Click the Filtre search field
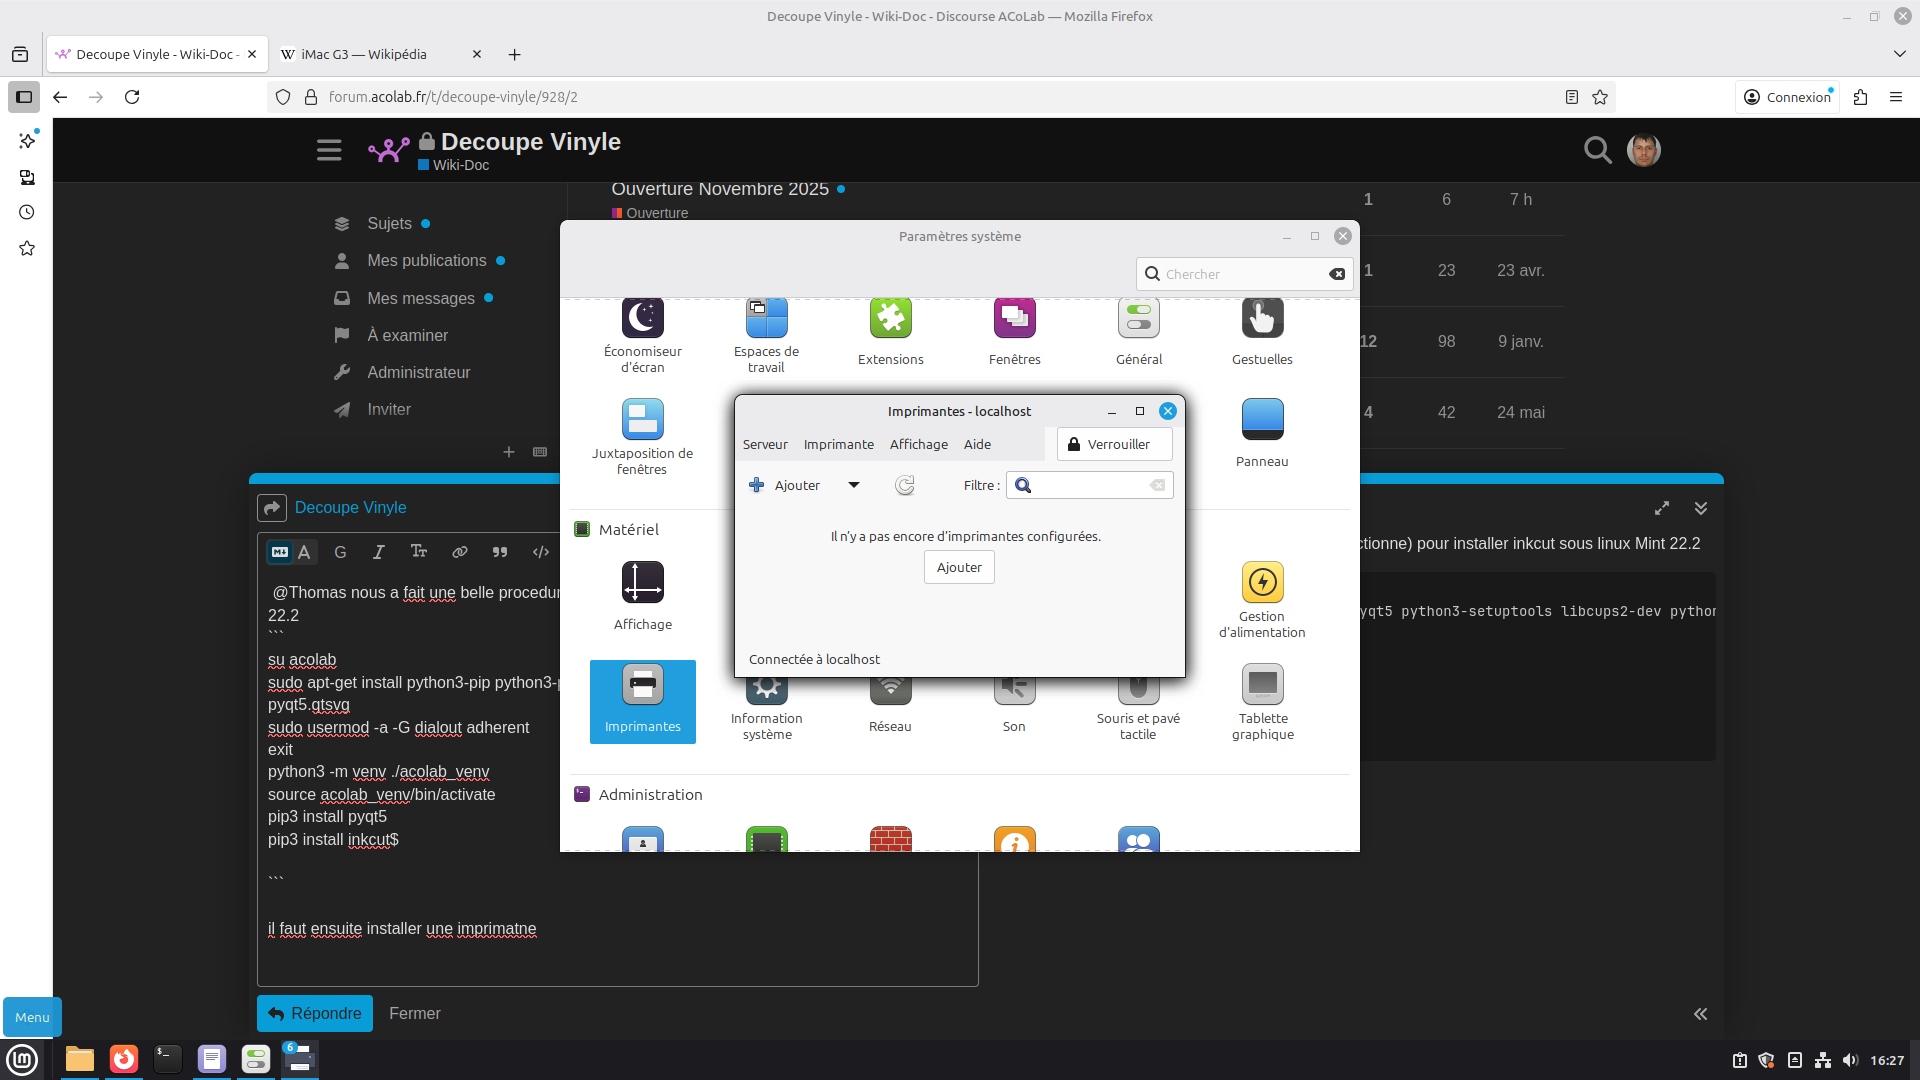1920x1080 pixels. click(x=1090, y=485)
